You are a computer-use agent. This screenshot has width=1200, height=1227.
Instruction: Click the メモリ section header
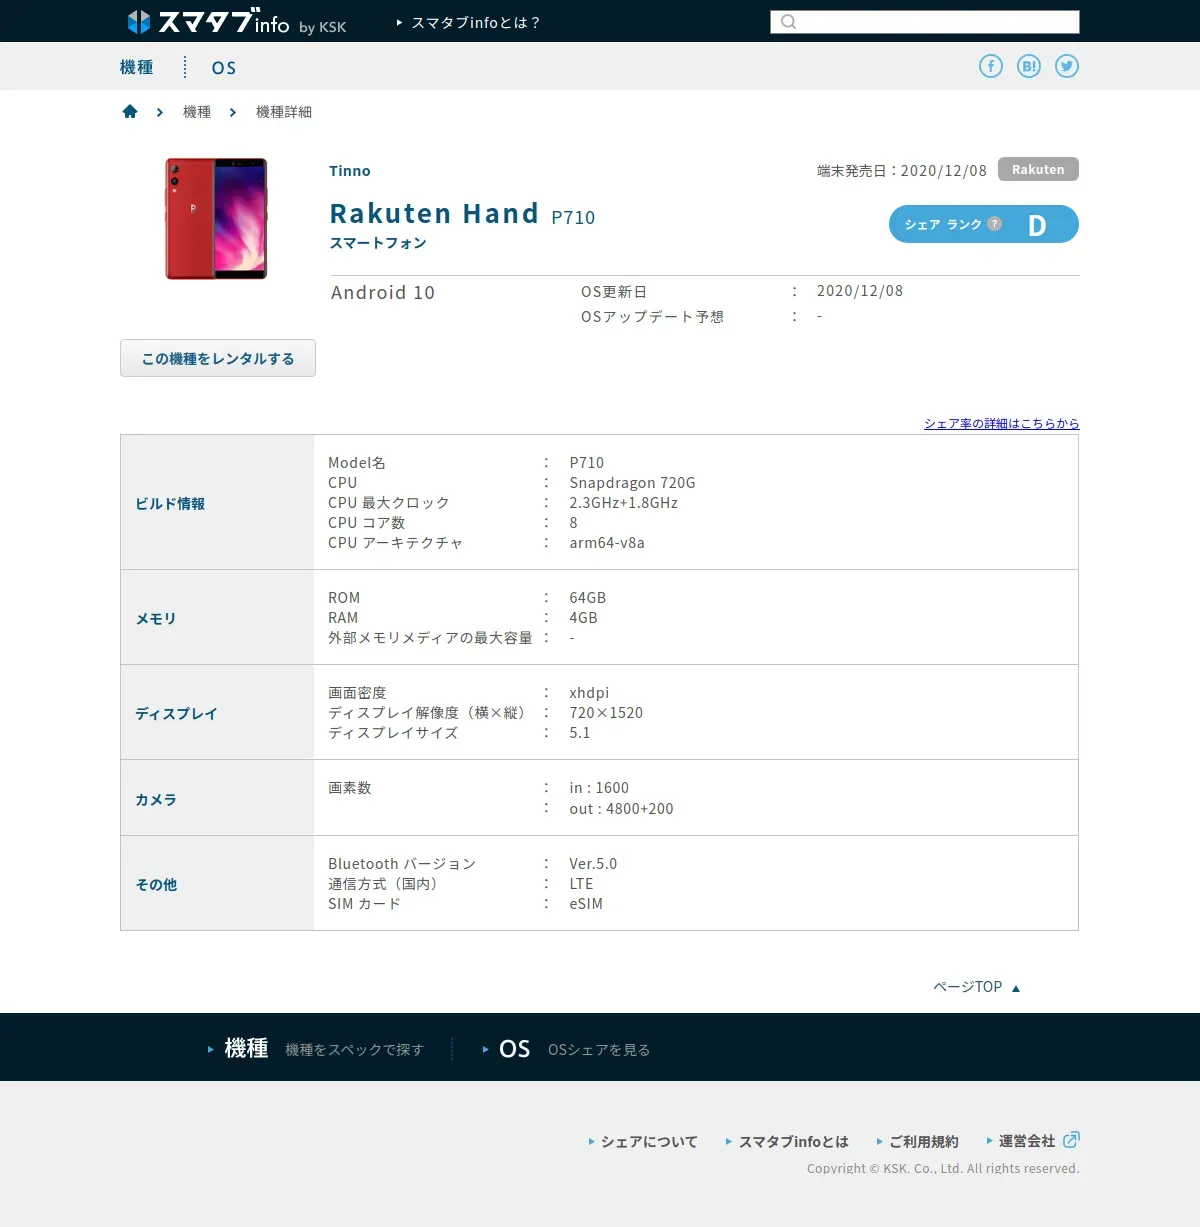tap(156, 618)
